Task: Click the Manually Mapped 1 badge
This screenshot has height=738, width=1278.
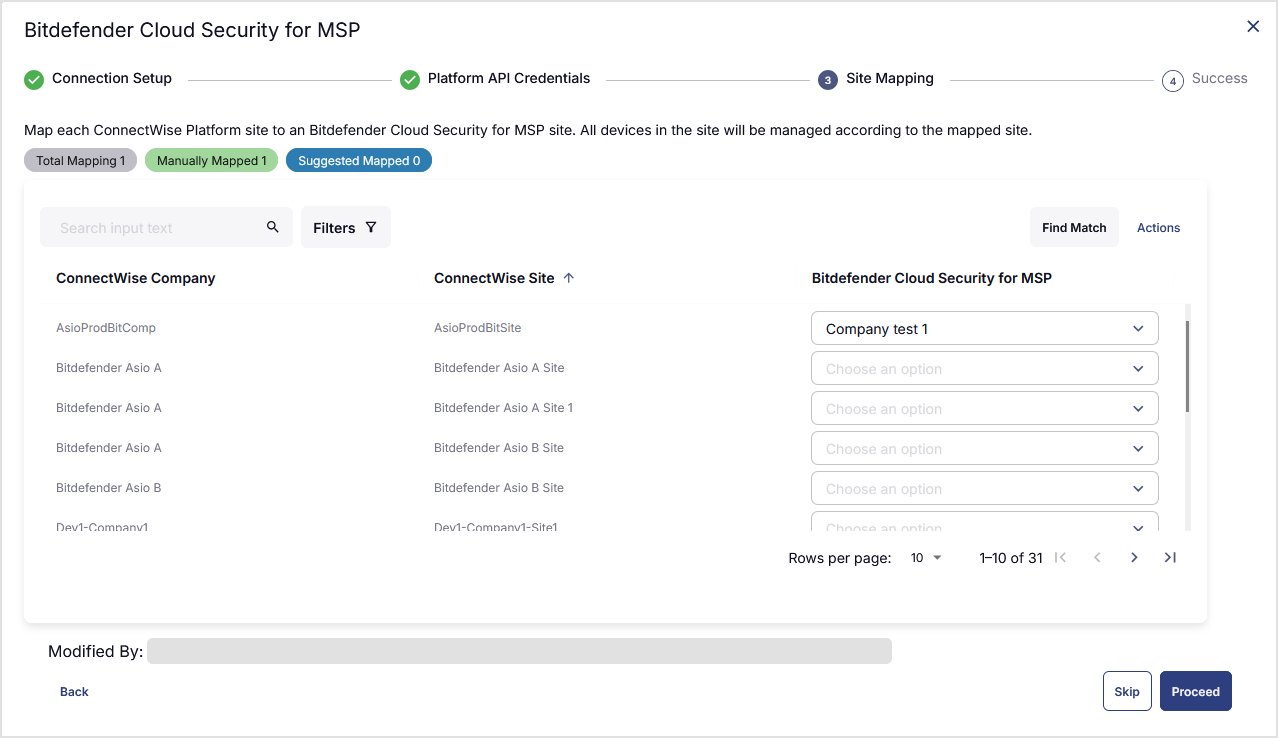Action: pyautogui.click(x=211, y=160)
